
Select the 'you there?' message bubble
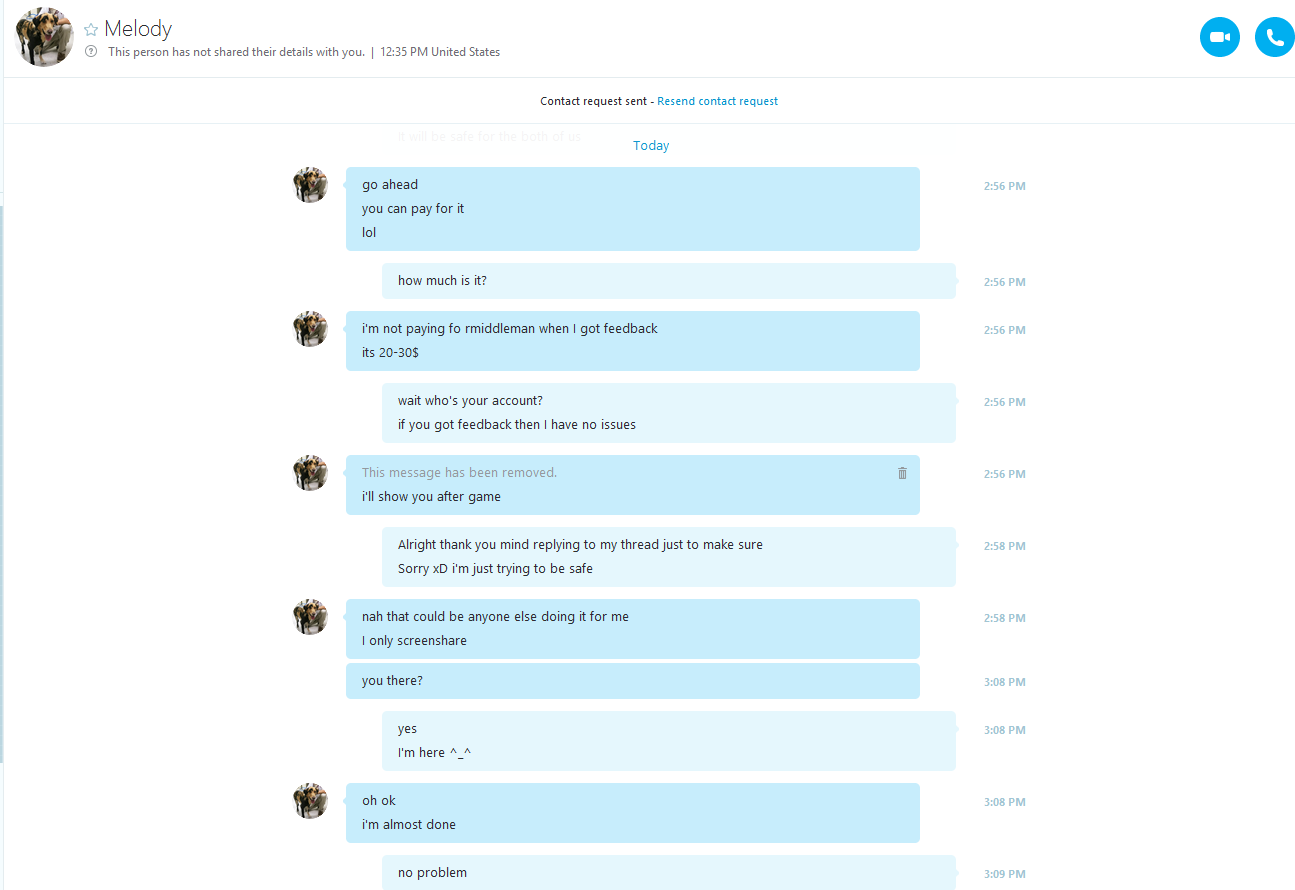coord(632,681)
